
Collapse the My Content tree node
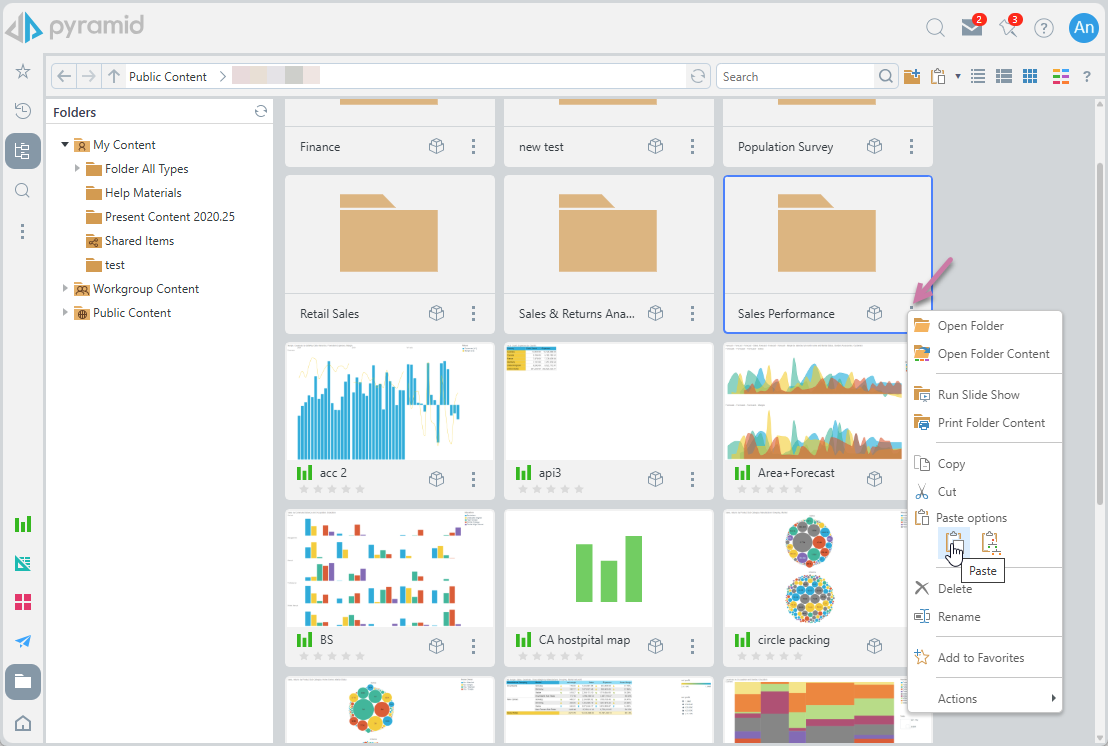[65, 145]
